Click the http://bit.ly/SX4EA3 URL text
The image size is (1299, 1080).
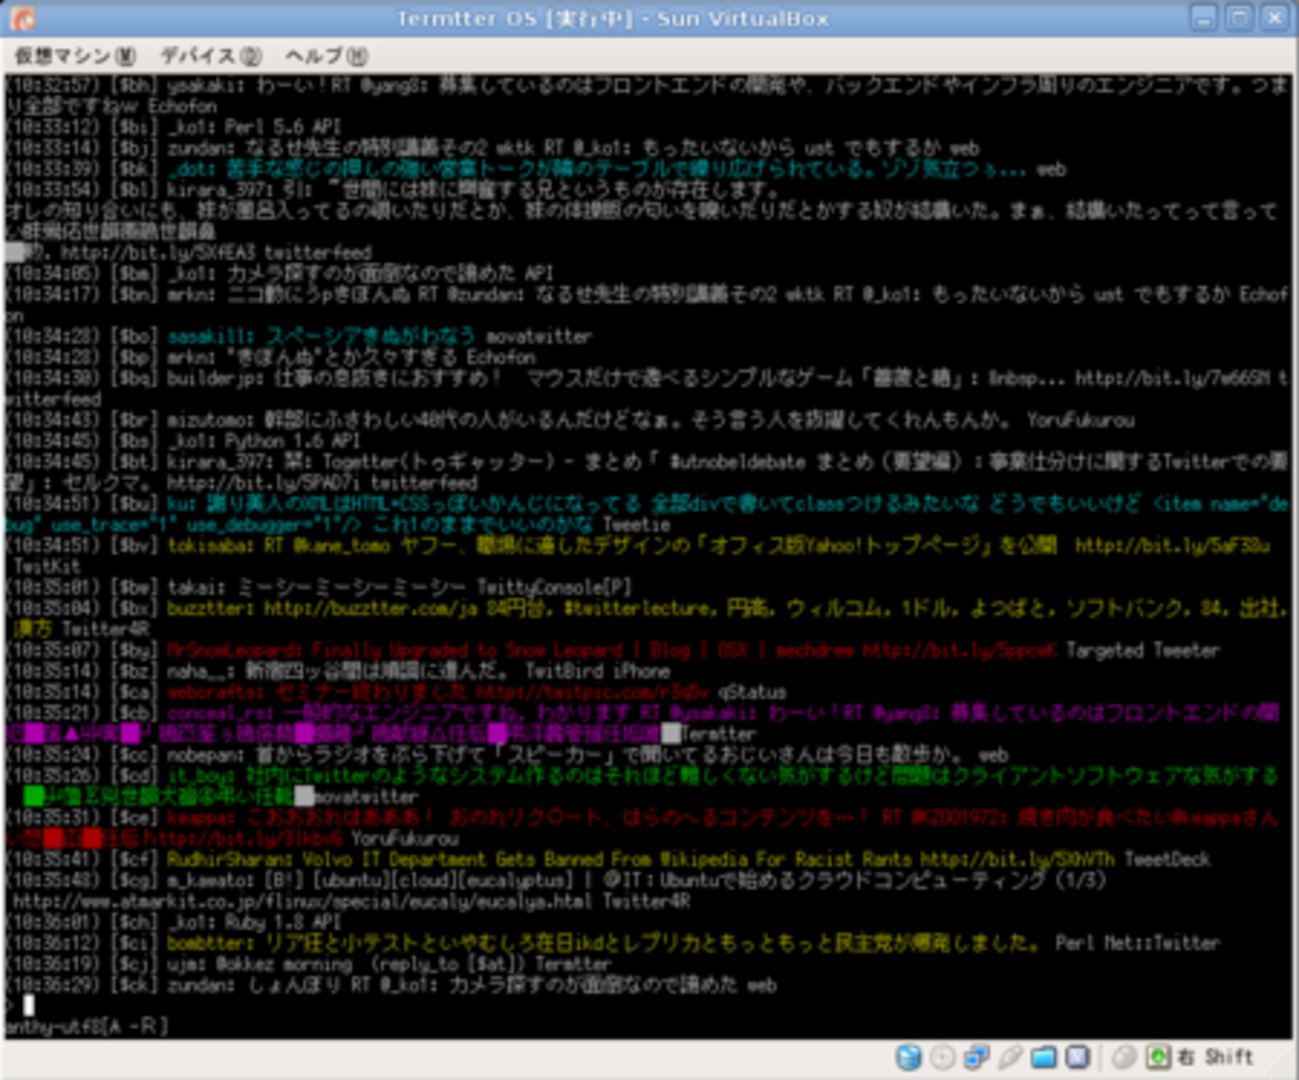point(160,252)
